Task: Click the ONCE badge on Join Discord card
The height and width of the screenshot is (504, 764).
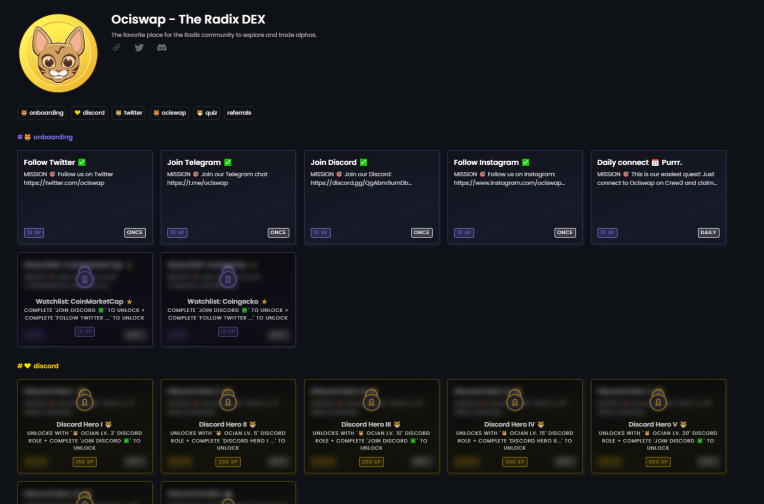Action: click(421, 233)
